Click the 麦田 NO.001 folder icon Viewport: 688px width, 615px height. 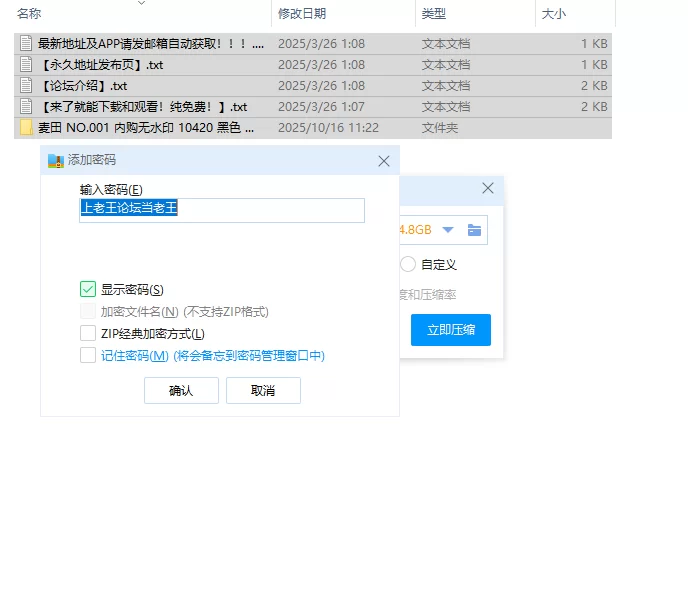point(27,128)
